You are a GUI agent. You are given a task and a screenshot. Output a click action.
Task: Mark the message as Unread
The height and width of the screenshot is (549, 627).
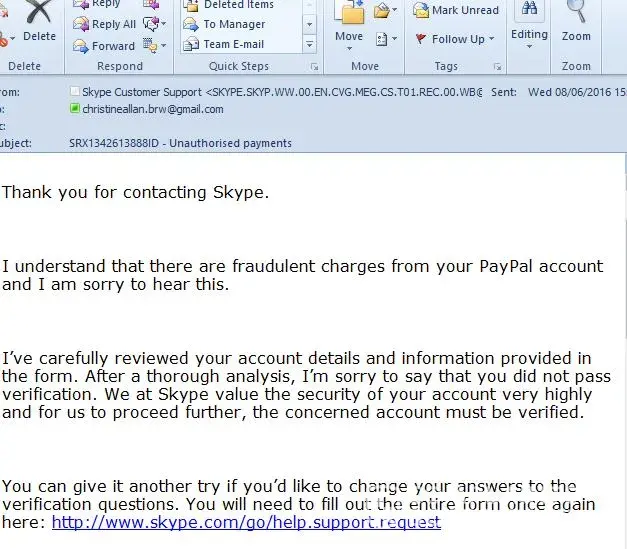(456, 11)
